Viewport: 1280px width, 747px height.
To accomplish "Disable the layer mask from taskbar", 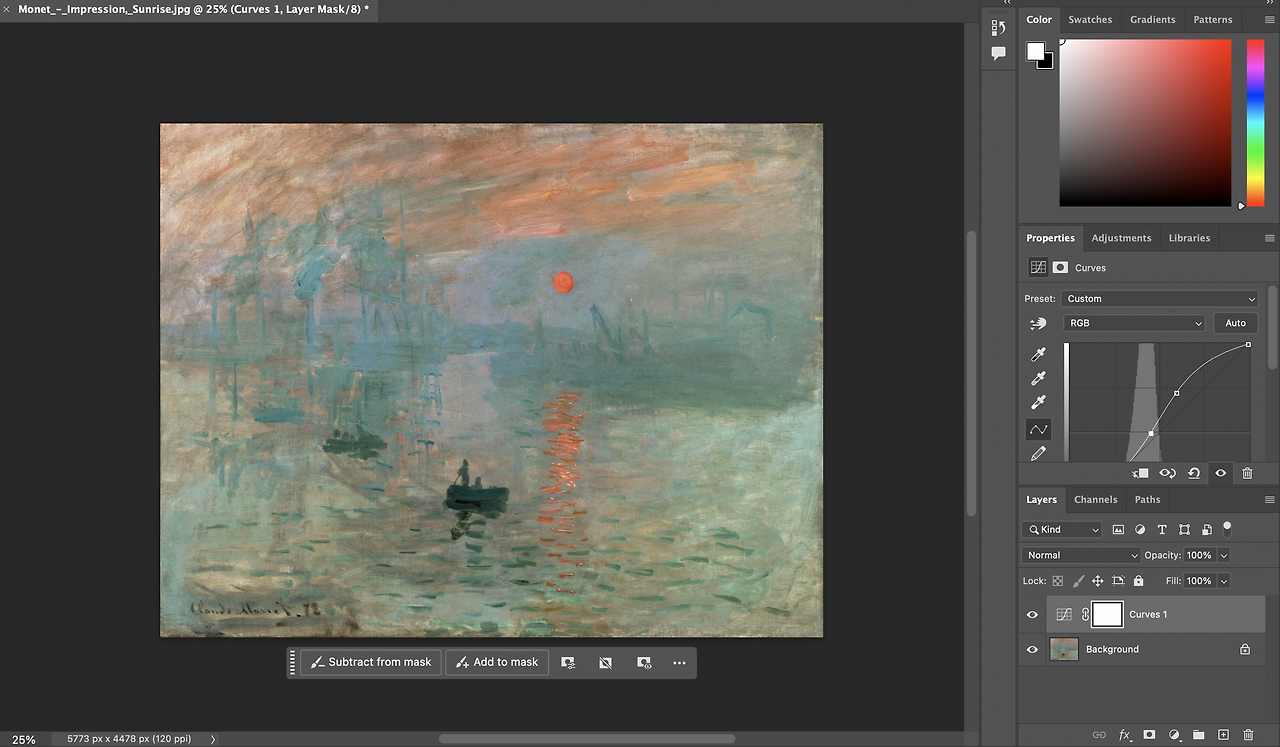I will click(x=605, y=662).
